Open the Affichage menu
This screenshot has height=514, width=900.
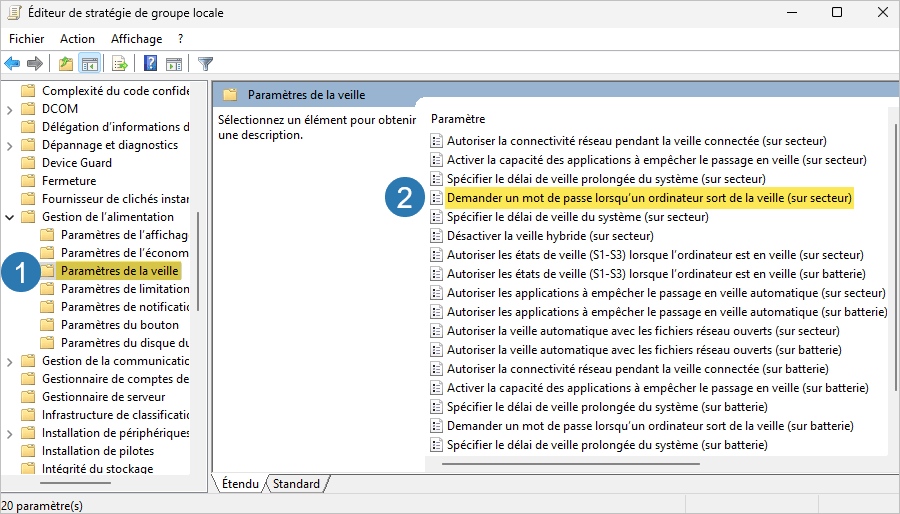coord(136,39)
